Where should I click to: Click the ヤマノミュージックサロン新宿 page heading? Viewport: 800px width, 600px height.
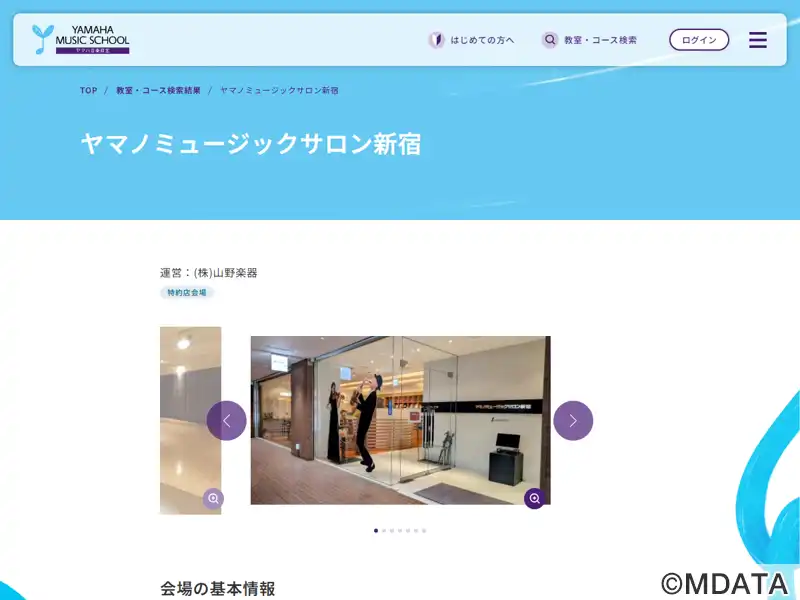click(251, 144)
